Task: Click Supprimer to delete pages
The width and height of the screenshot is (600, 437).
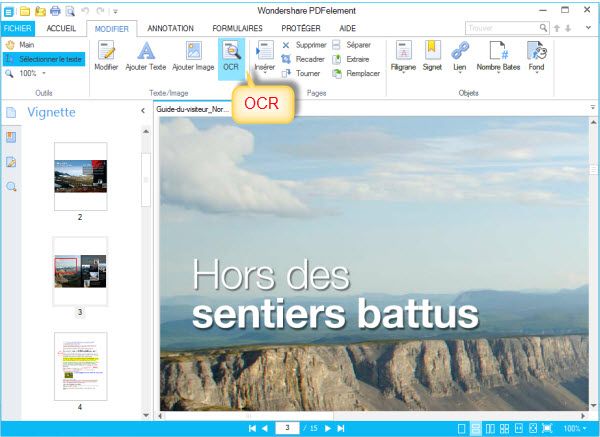Action: [304, 45]
